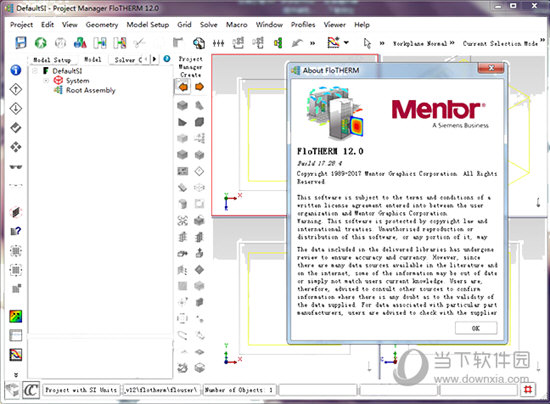
Task: Switch to the Solver C tab
Action: 128,60
